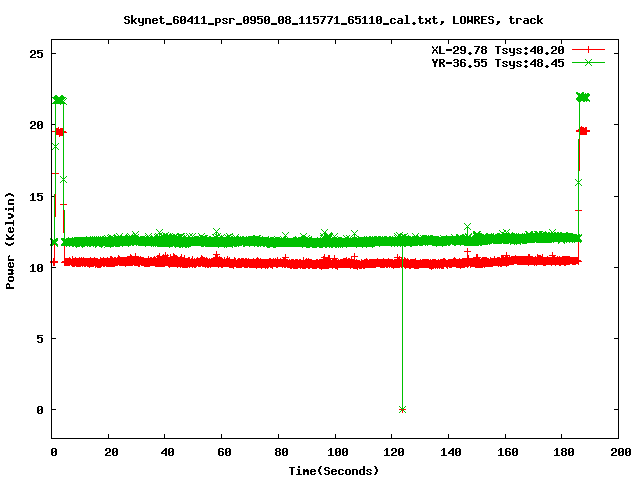Click x-axis tick label 20

tap(111, 452)
